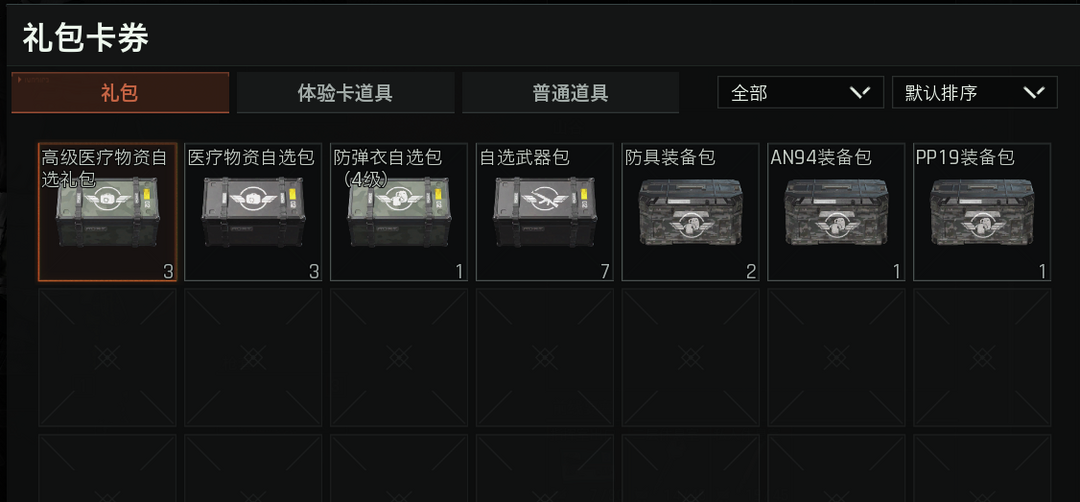1080x502 pixels.
Task: Choose the 防具装备包 camo box
Action: (691, 212)
